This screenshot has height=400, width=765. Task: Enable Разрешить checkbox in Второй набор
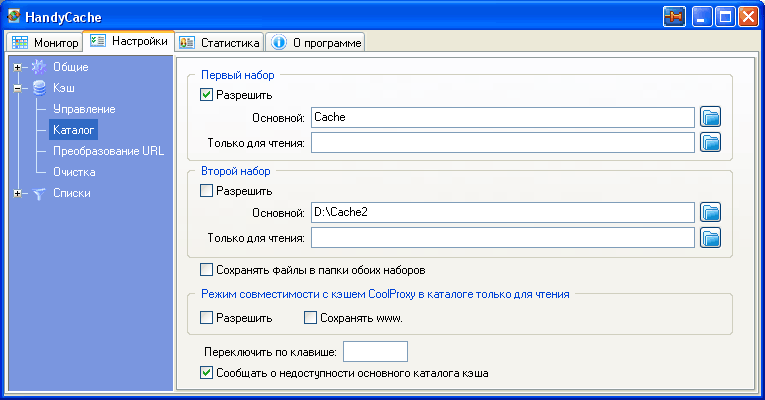(207, 190)
